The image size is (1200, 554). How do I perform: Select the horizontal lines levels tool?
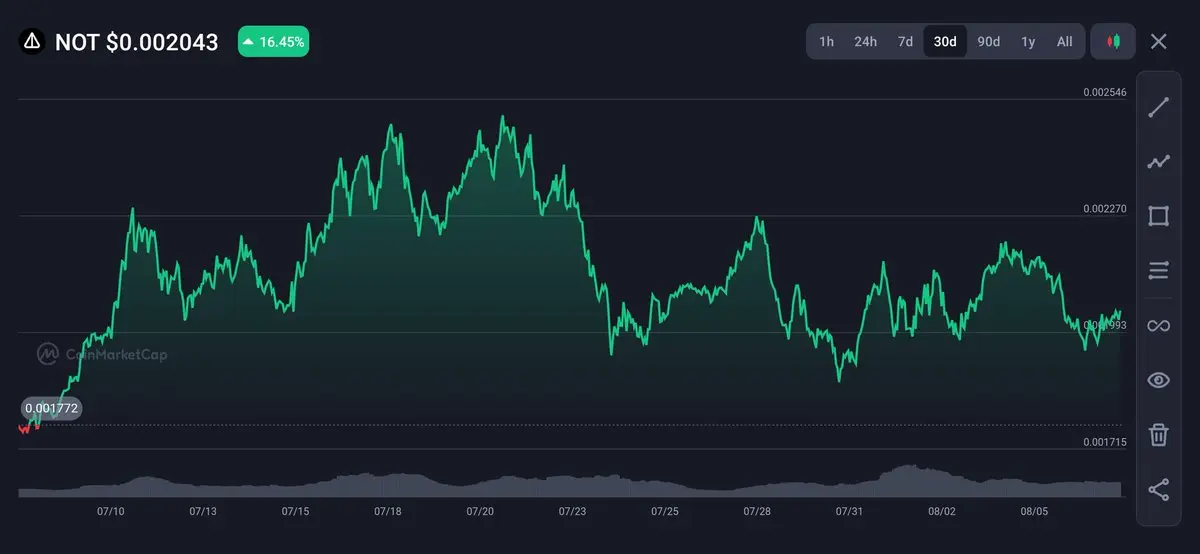(1158, 270)
